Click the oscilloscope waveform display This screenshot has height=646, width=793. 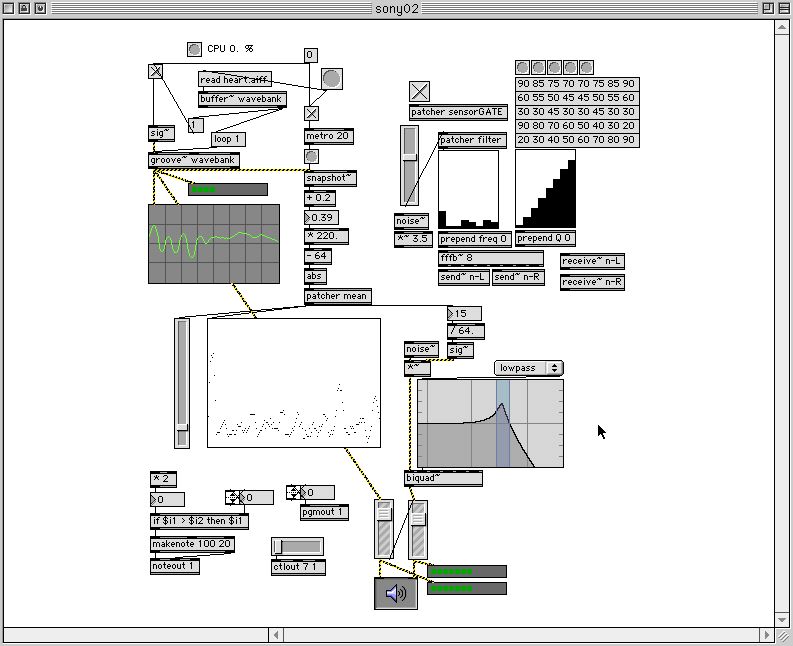[x=214, y=243]
